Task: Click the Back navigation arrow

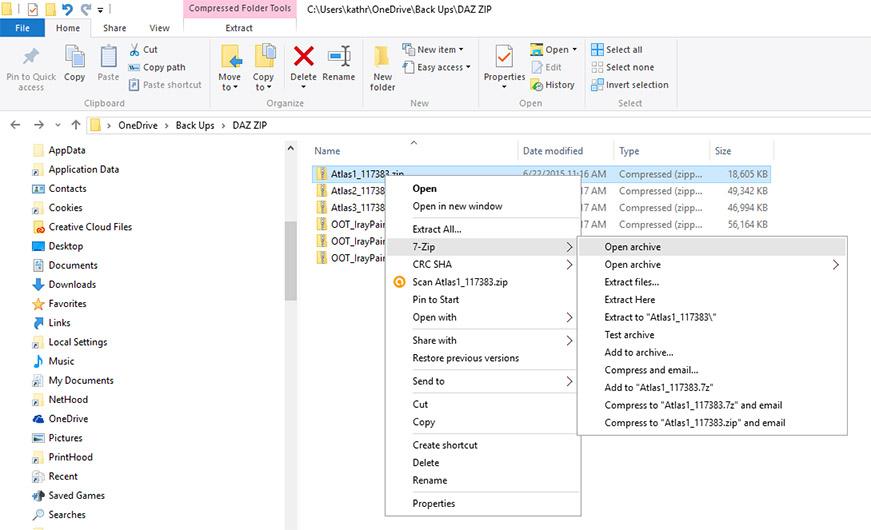Action: pyautogui.click(x=16, y=125)
